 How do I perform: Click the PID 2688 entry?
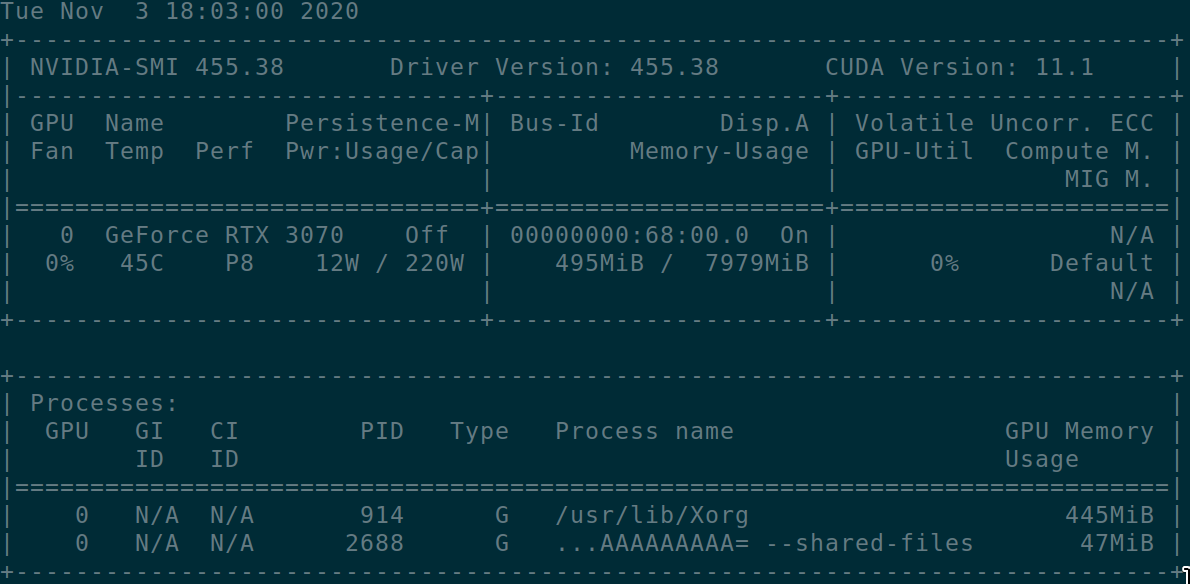click(374, 544)
